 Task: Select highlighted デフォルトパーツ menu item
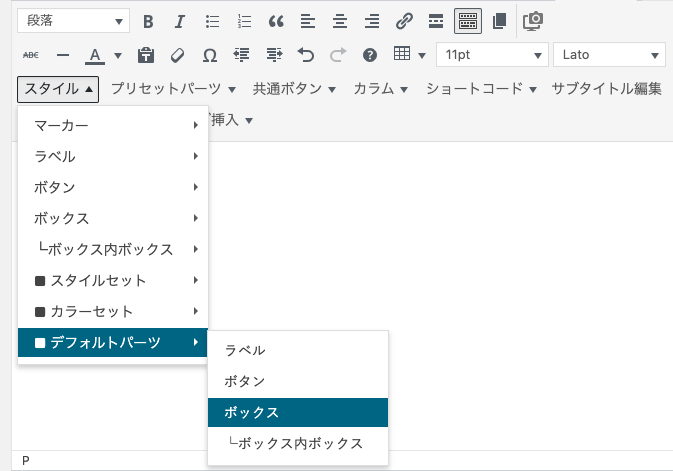113,342
